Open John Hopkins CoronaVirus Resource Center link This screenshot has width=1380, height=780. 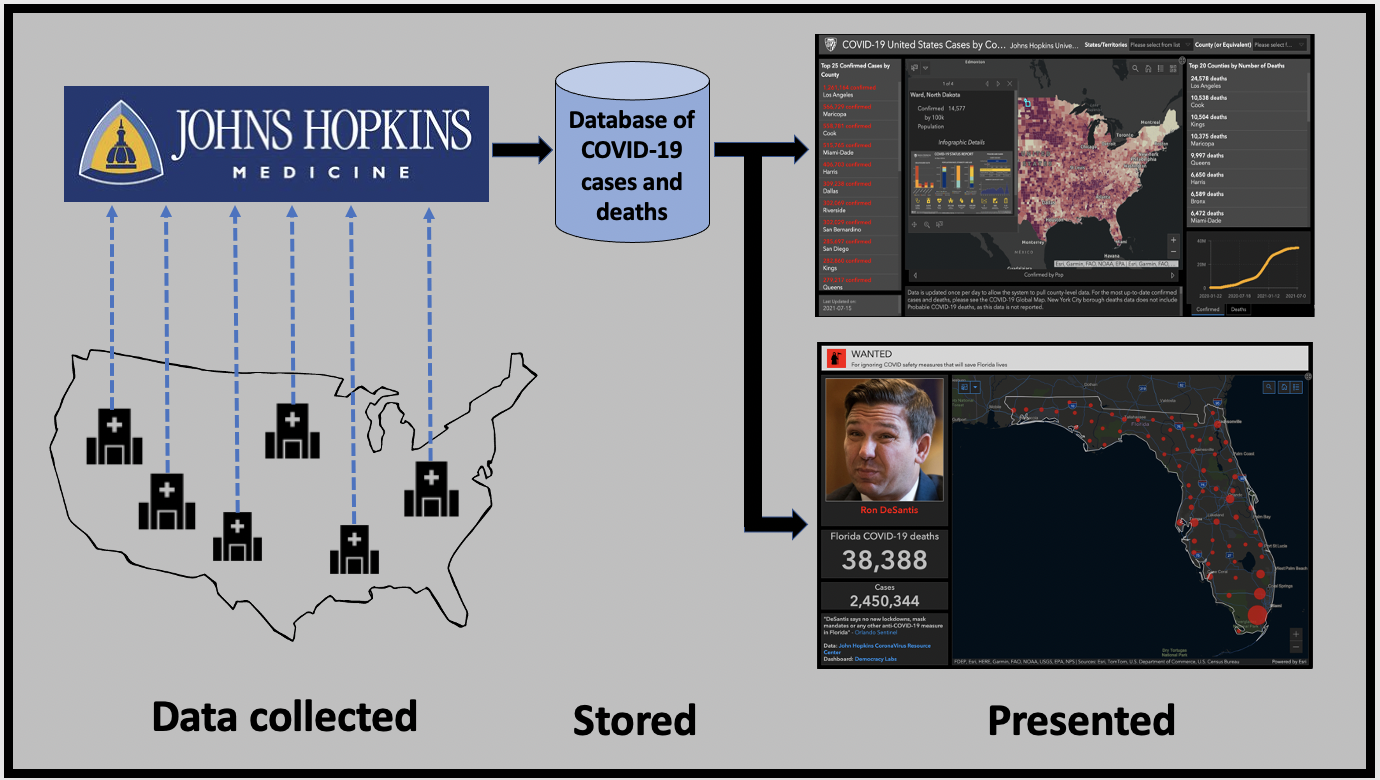[885, 649]
